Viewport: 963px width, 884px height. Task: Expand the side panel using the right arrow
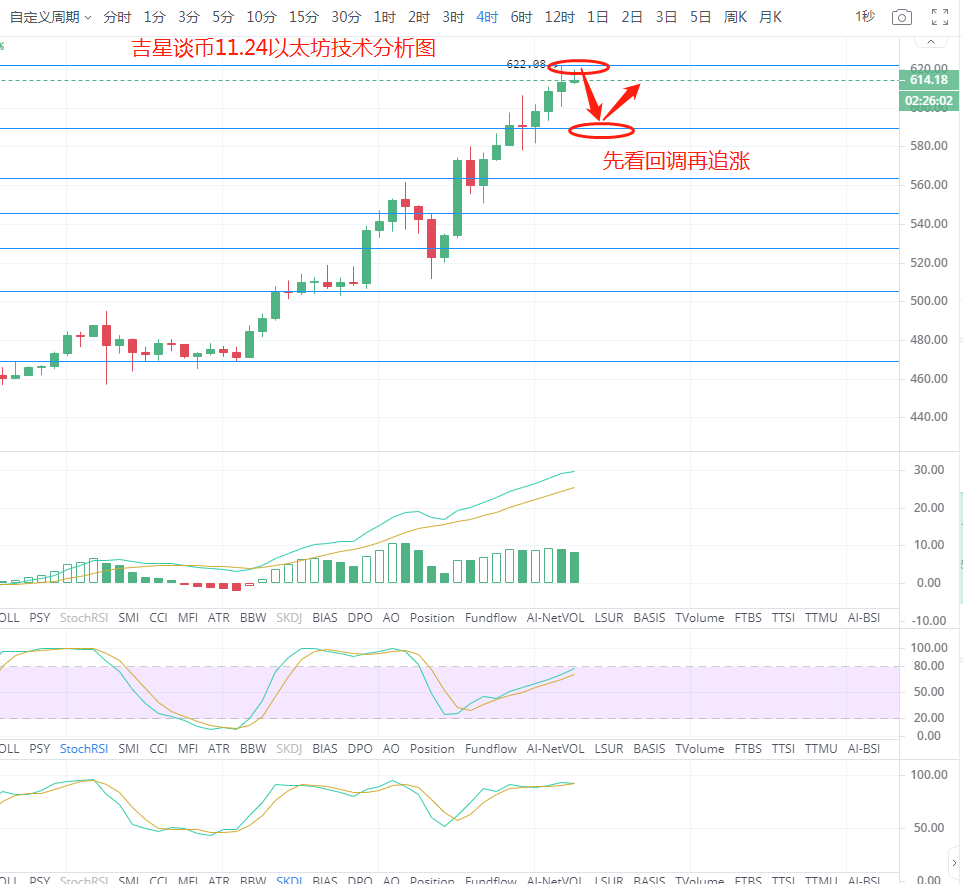click(x=954, y=862)
